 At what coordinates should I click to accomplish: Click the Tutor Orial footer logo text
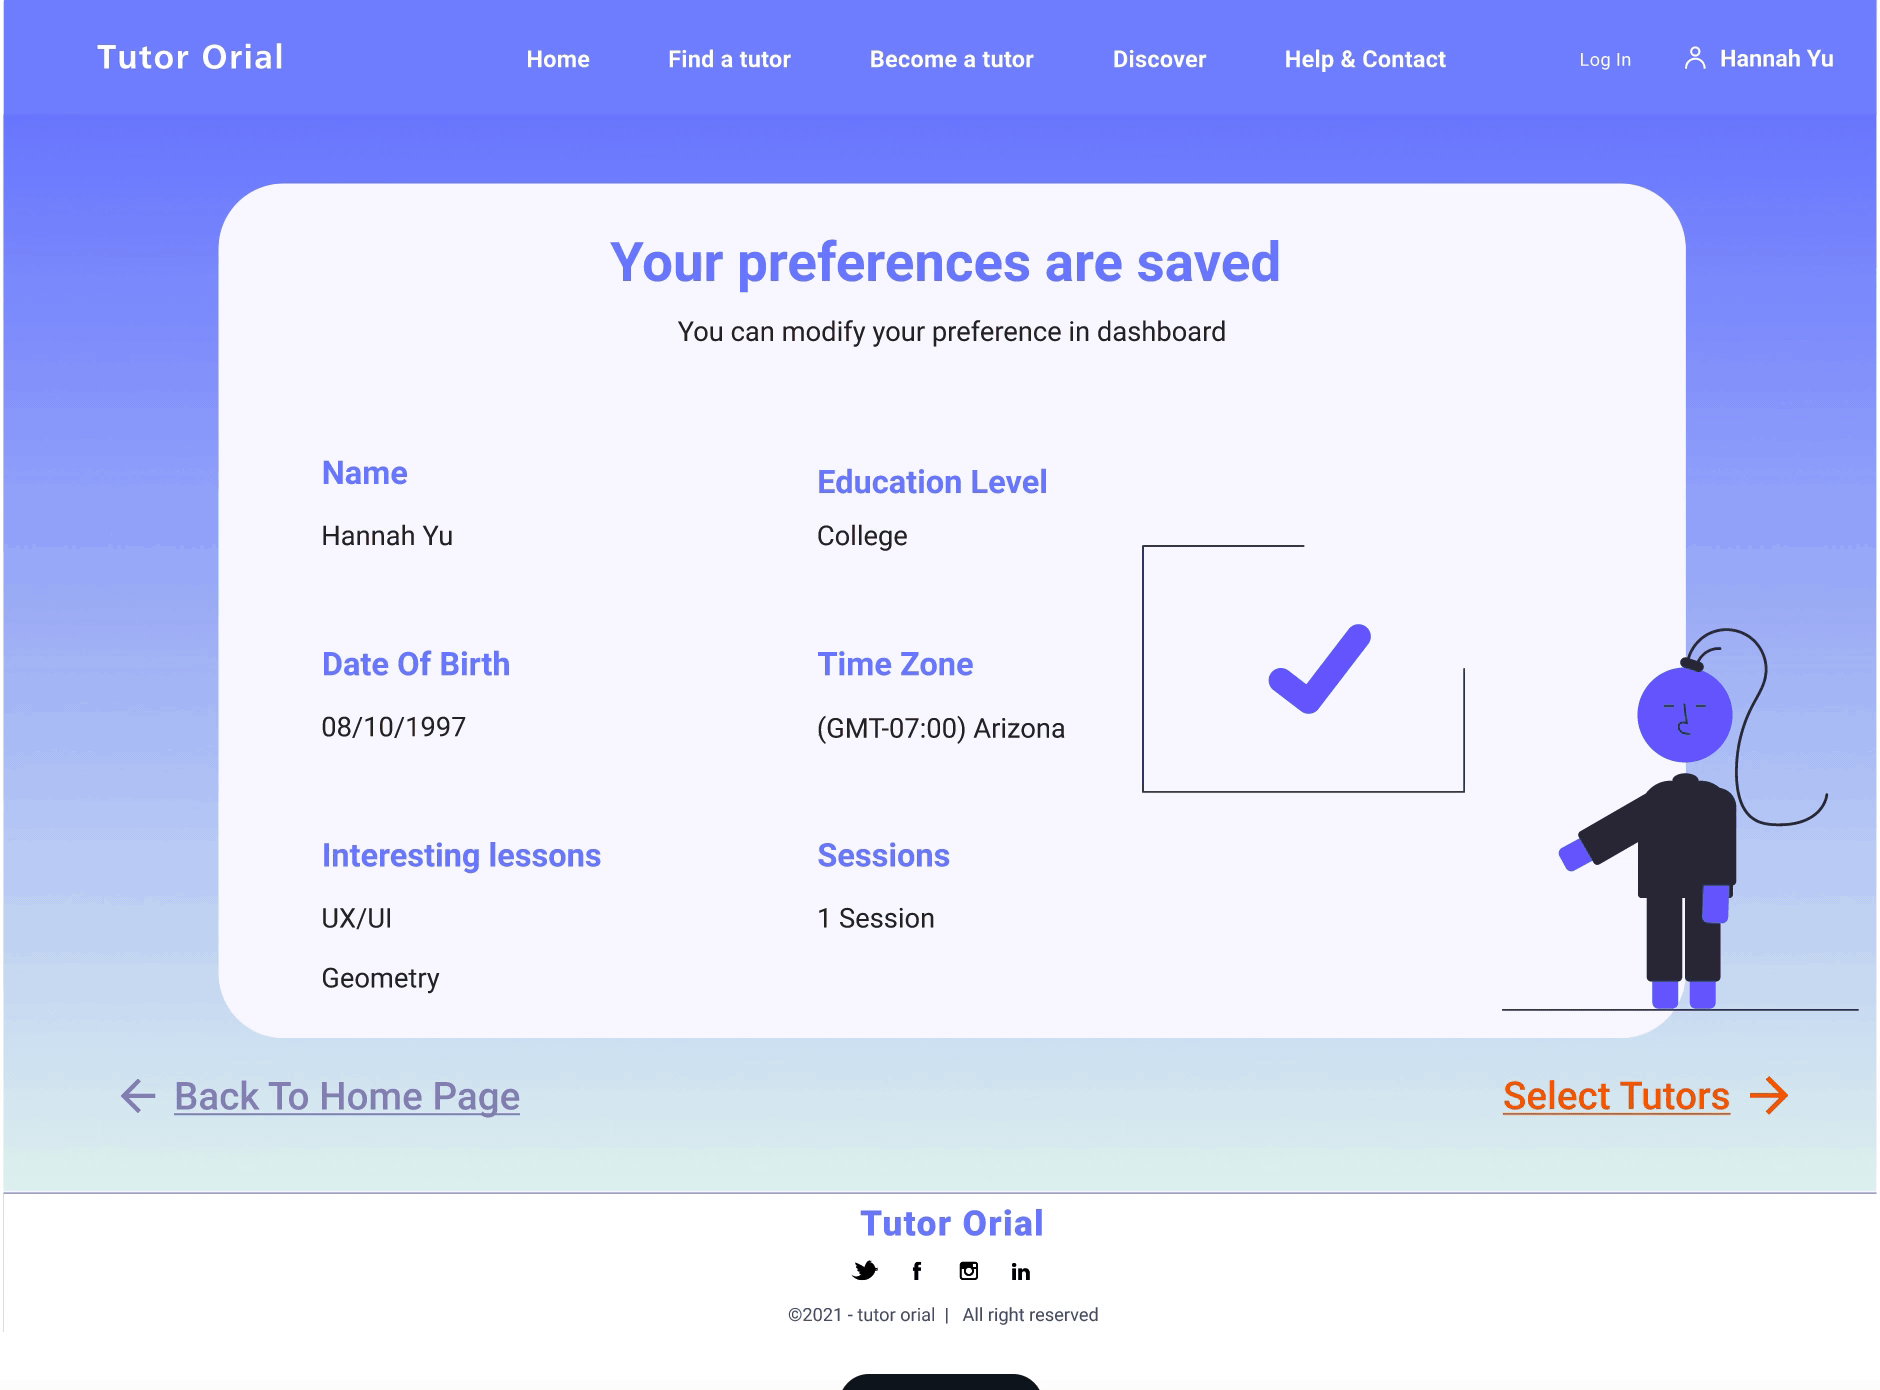[x=952, y=1223]
